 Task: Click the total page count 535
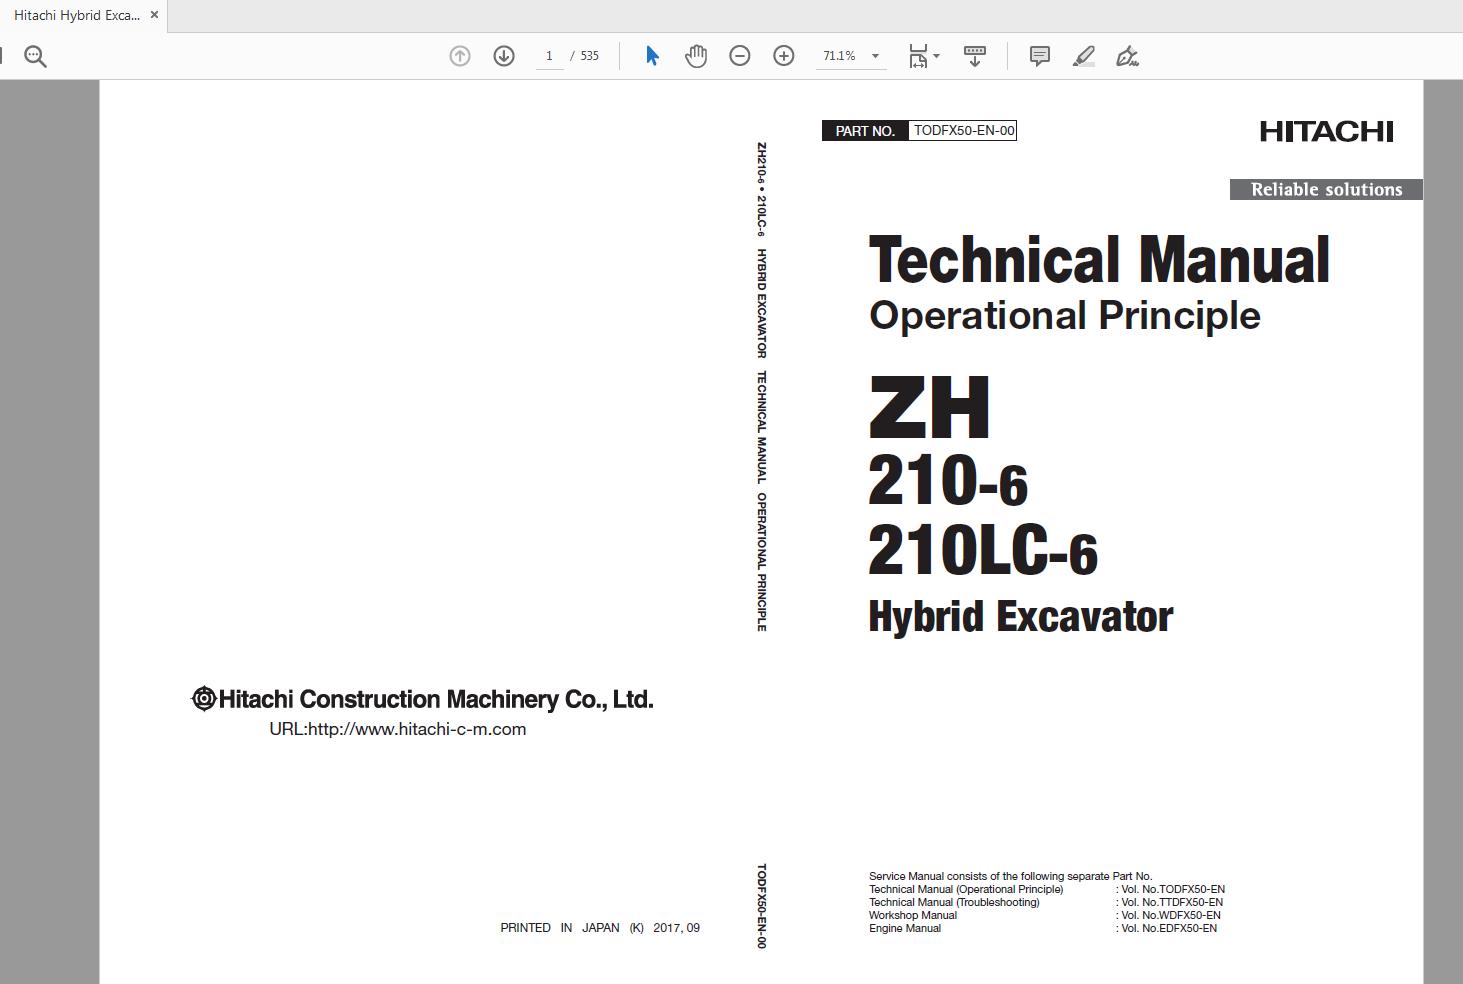[x=590, y=56]
